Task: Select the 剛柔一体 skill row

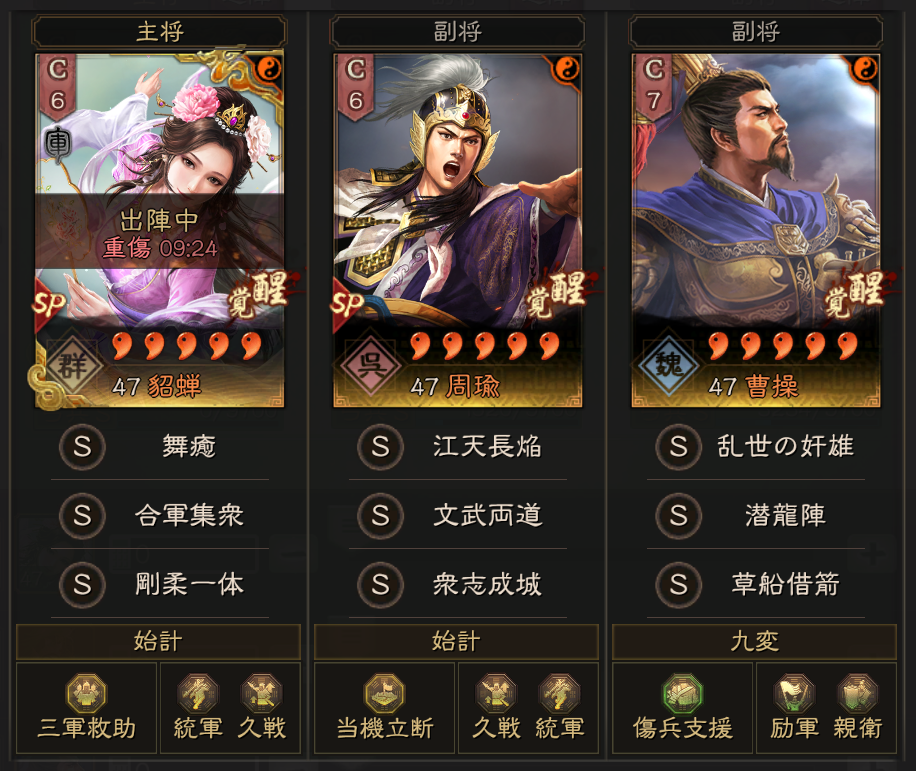Action: coord(159,584)
